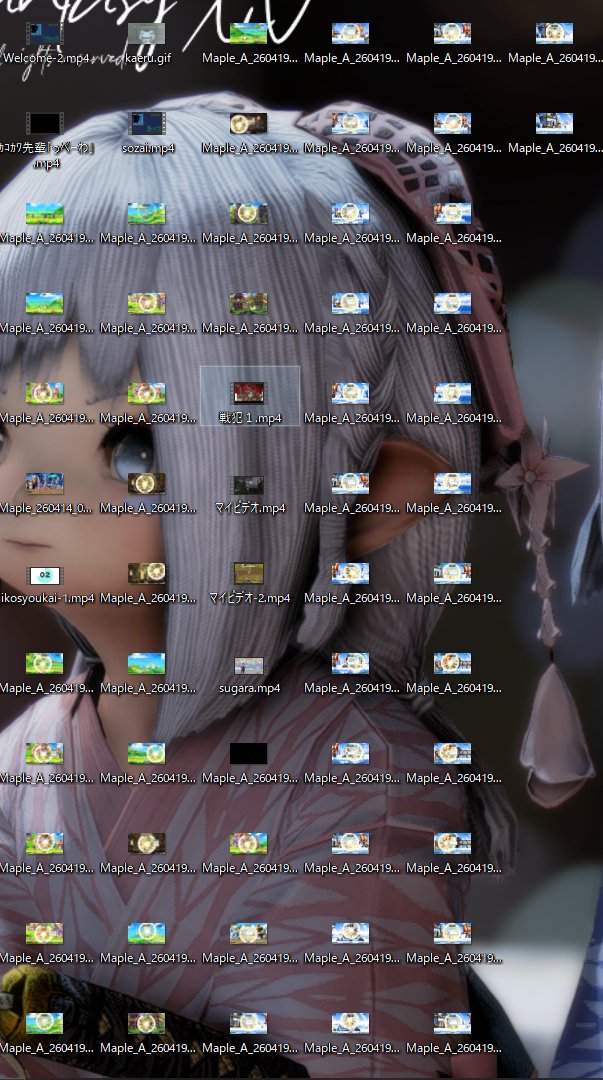Select the Maple_260414_0... video file
603x1080 pixels.
coord(45,495)
